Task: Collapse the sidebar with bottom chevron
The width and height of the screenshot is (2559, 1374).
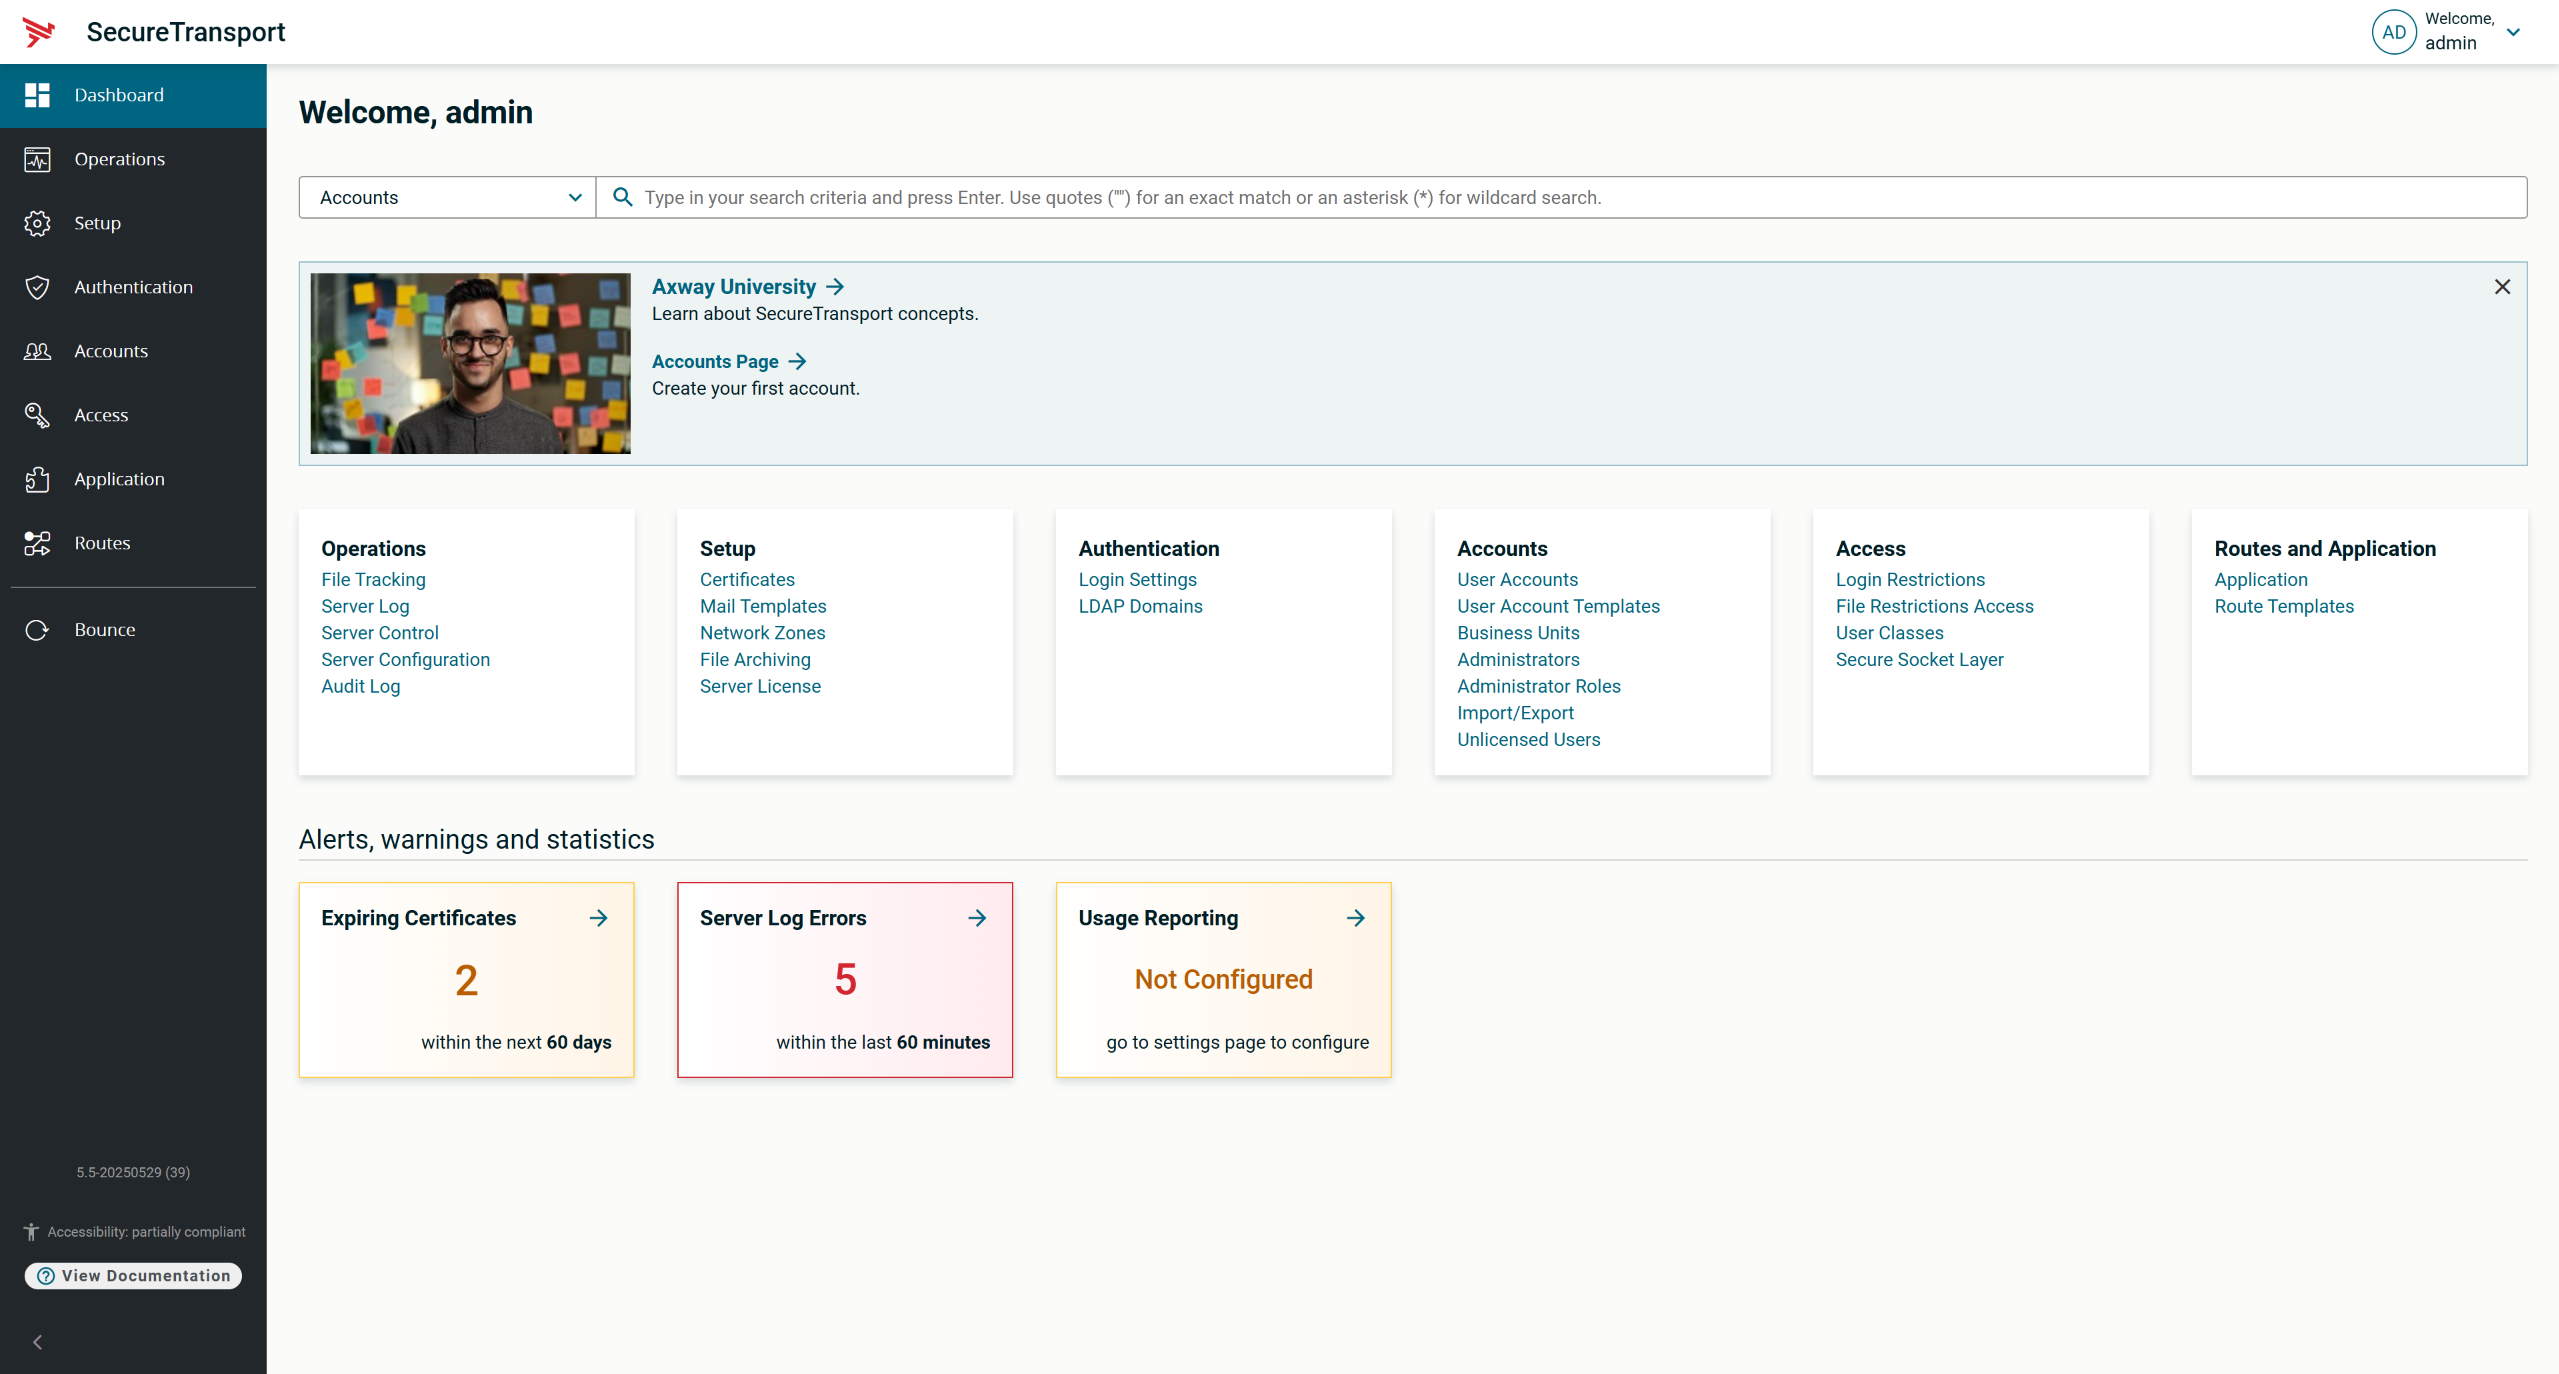Action: click(38, 1342)
